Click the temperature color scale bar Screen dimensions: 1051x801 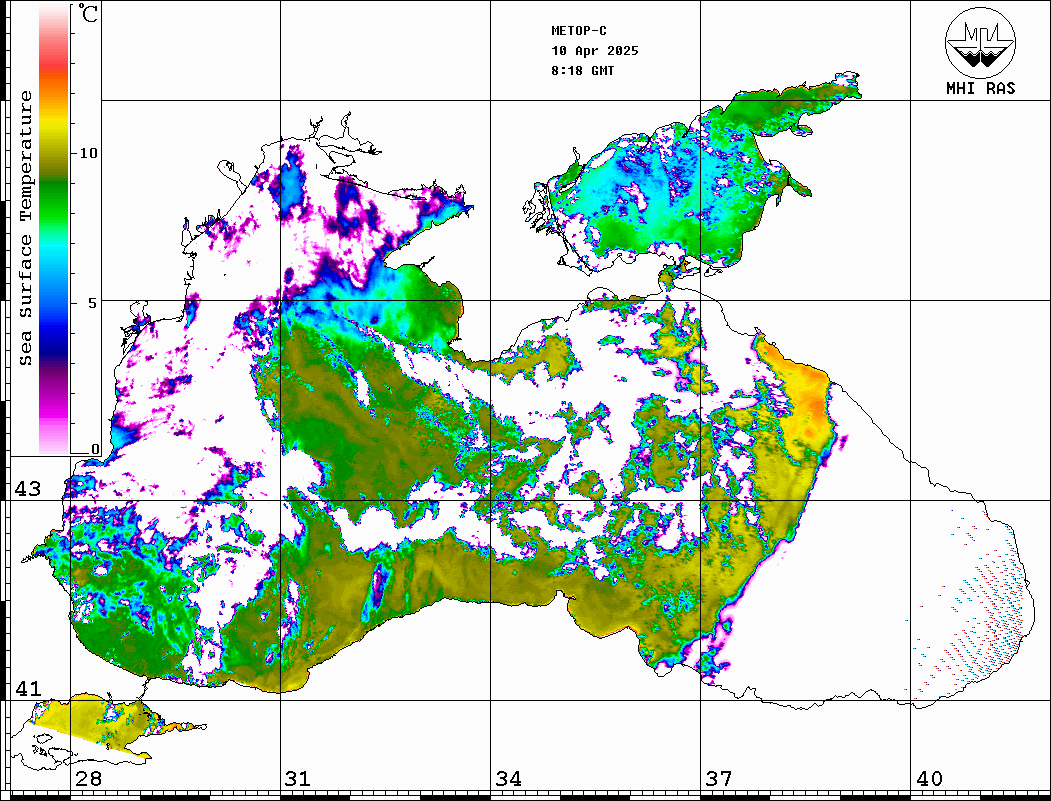(54, 229)
